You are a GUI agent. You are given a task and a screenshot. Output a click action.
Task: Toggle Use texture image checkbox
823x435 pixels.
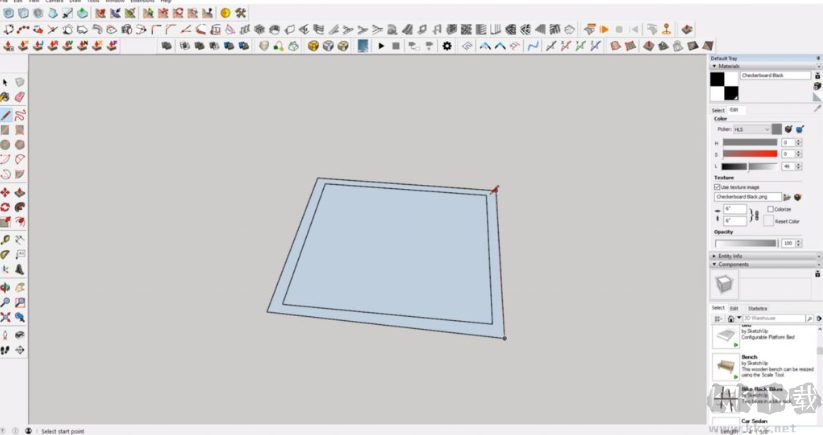pos(717,187)
